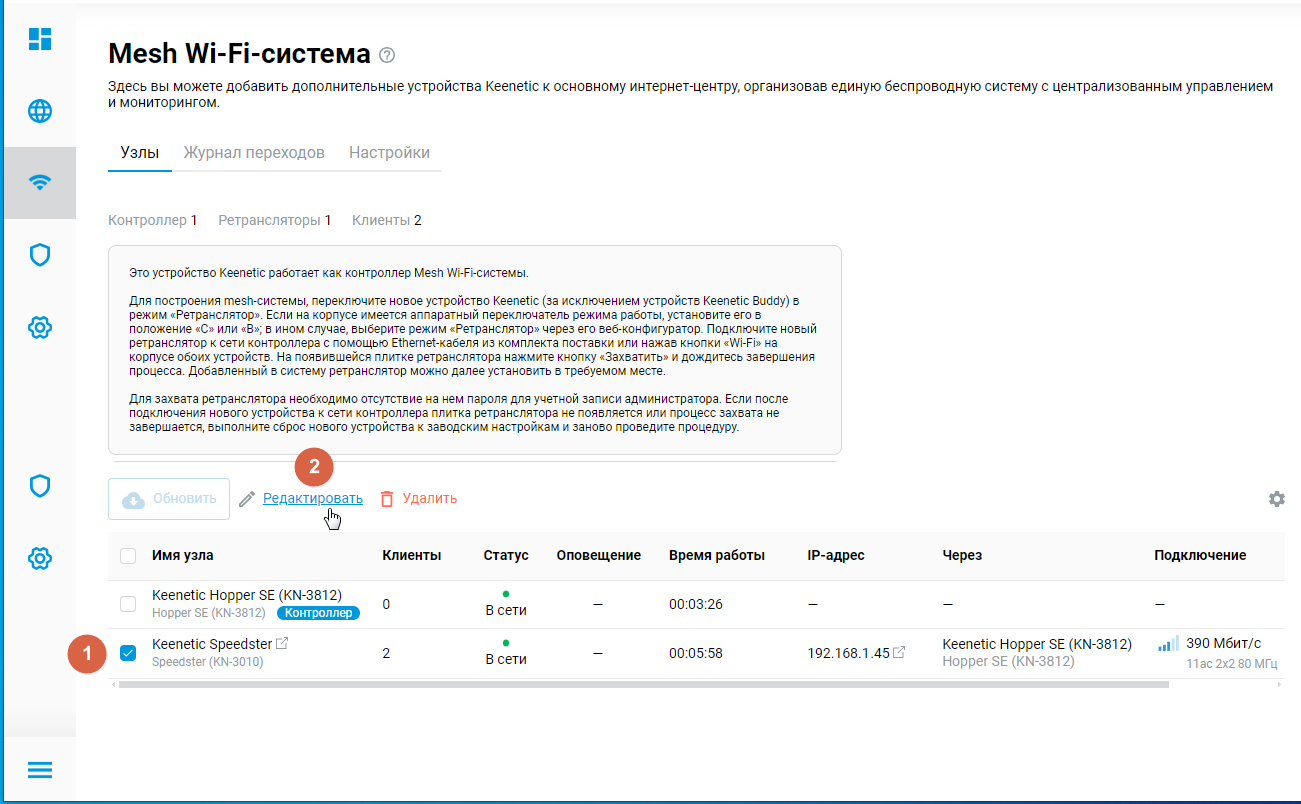
Task: Open the Internet globe icon in sidebar
Action: (40, 111)
